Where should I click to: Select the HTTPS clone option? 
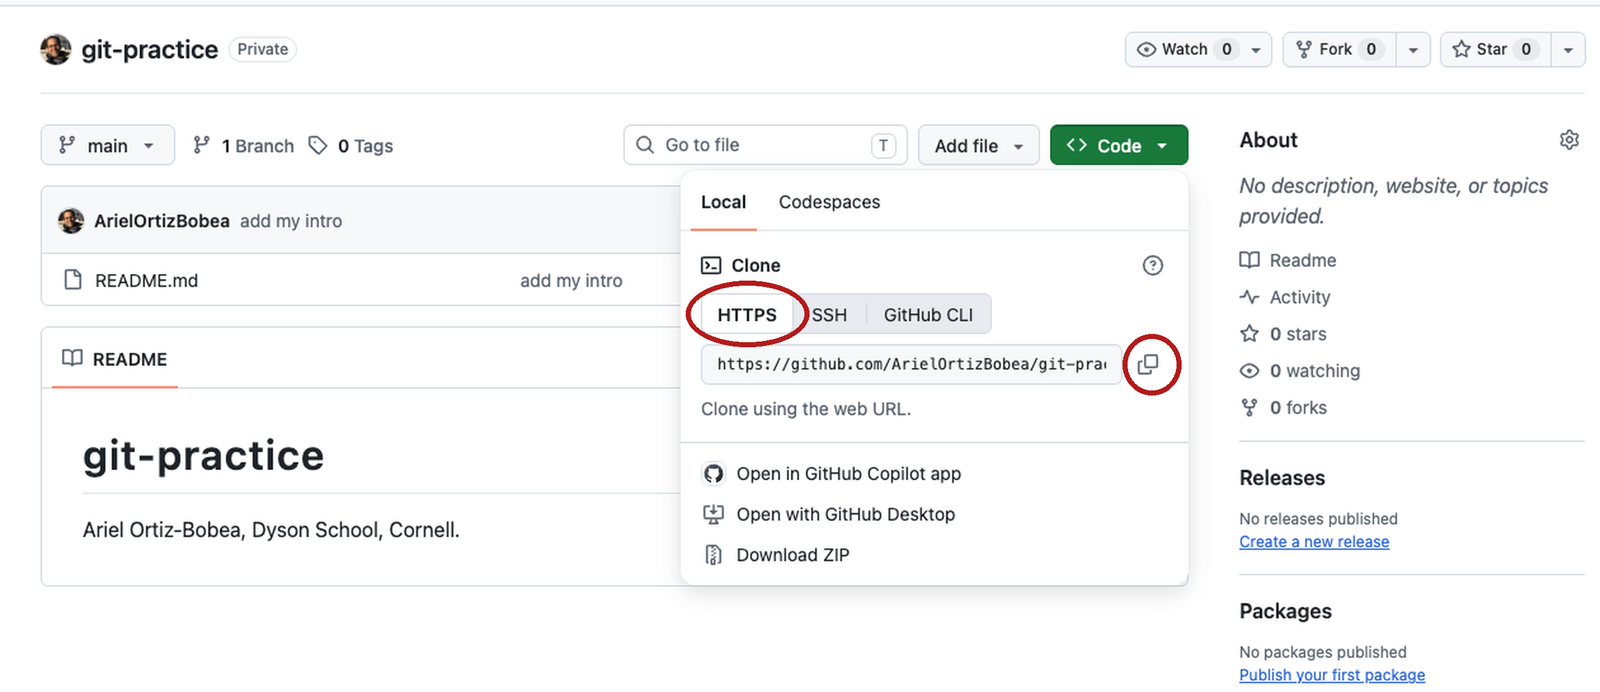[x=747, y=315]
